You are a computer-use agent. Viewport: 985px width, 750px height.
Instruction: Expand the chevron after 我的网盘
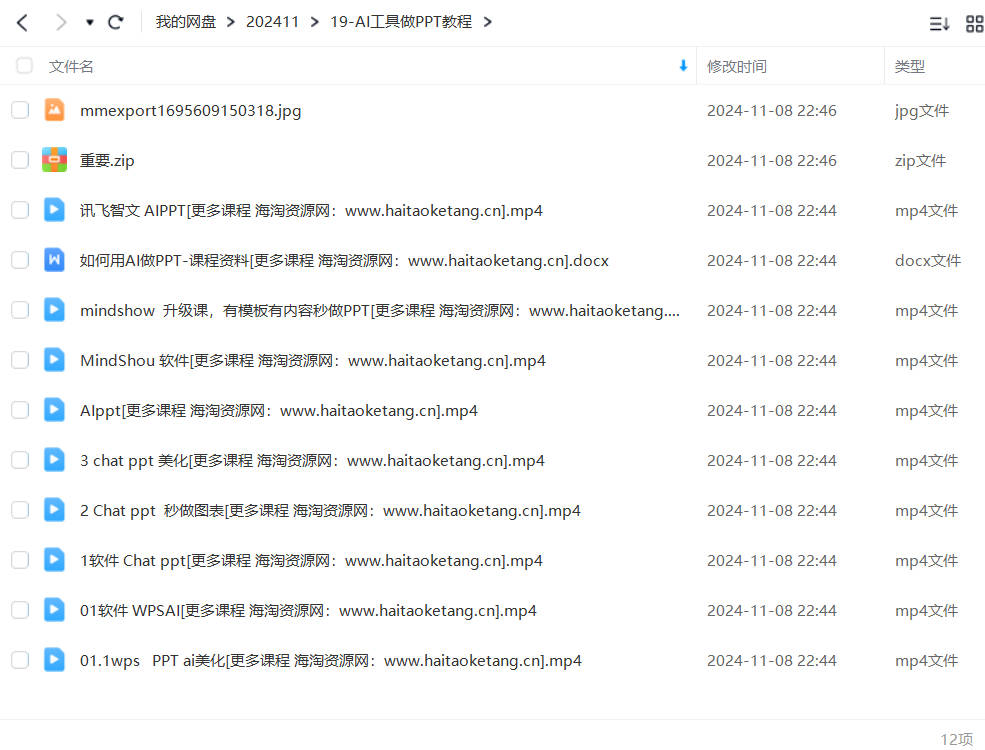pyautogui.click(x=231, y=23)
